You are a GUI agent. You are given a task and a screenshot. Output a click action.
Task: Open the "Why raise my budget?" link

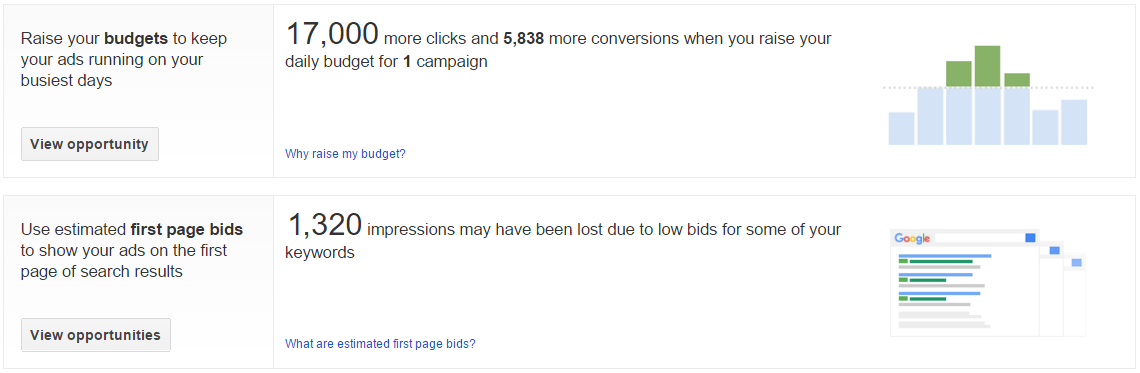pyautogui.click(x=345, y=153)
